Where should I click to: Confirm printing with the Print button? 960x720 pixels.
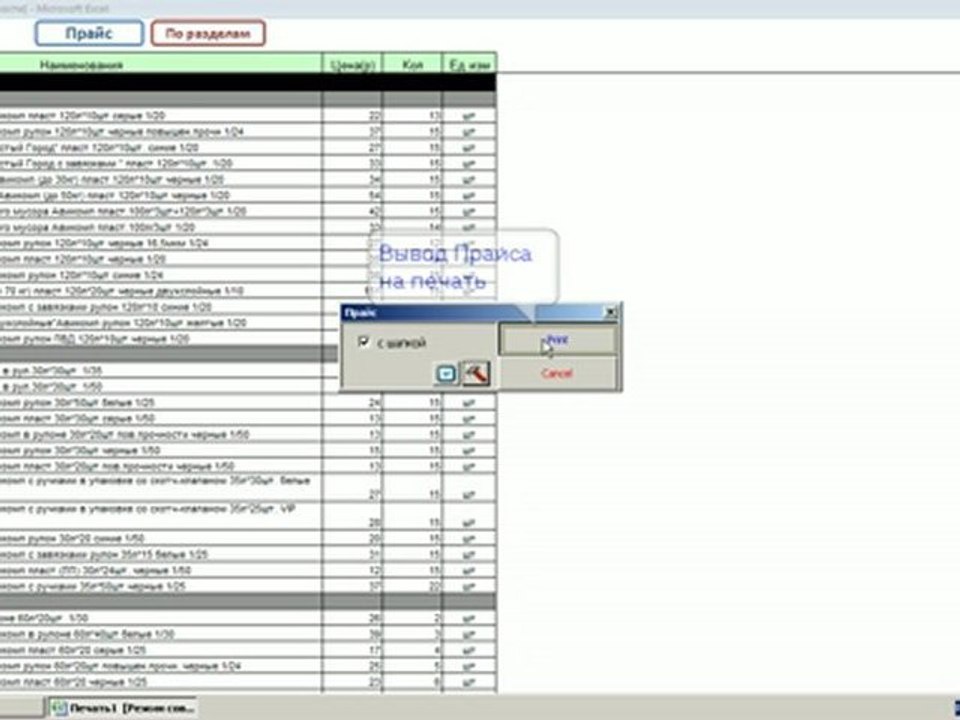pos(558,340)
